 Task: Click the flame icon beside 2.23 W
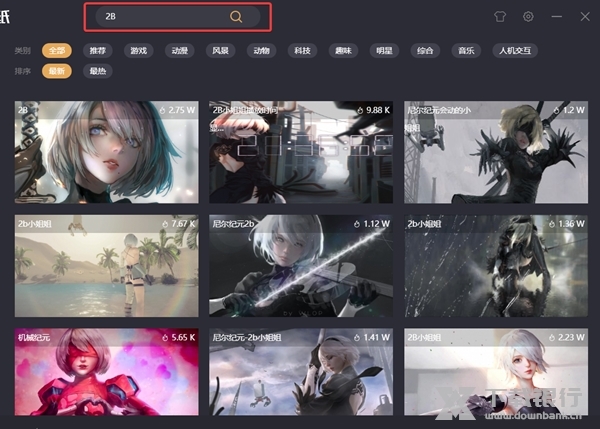551,338
